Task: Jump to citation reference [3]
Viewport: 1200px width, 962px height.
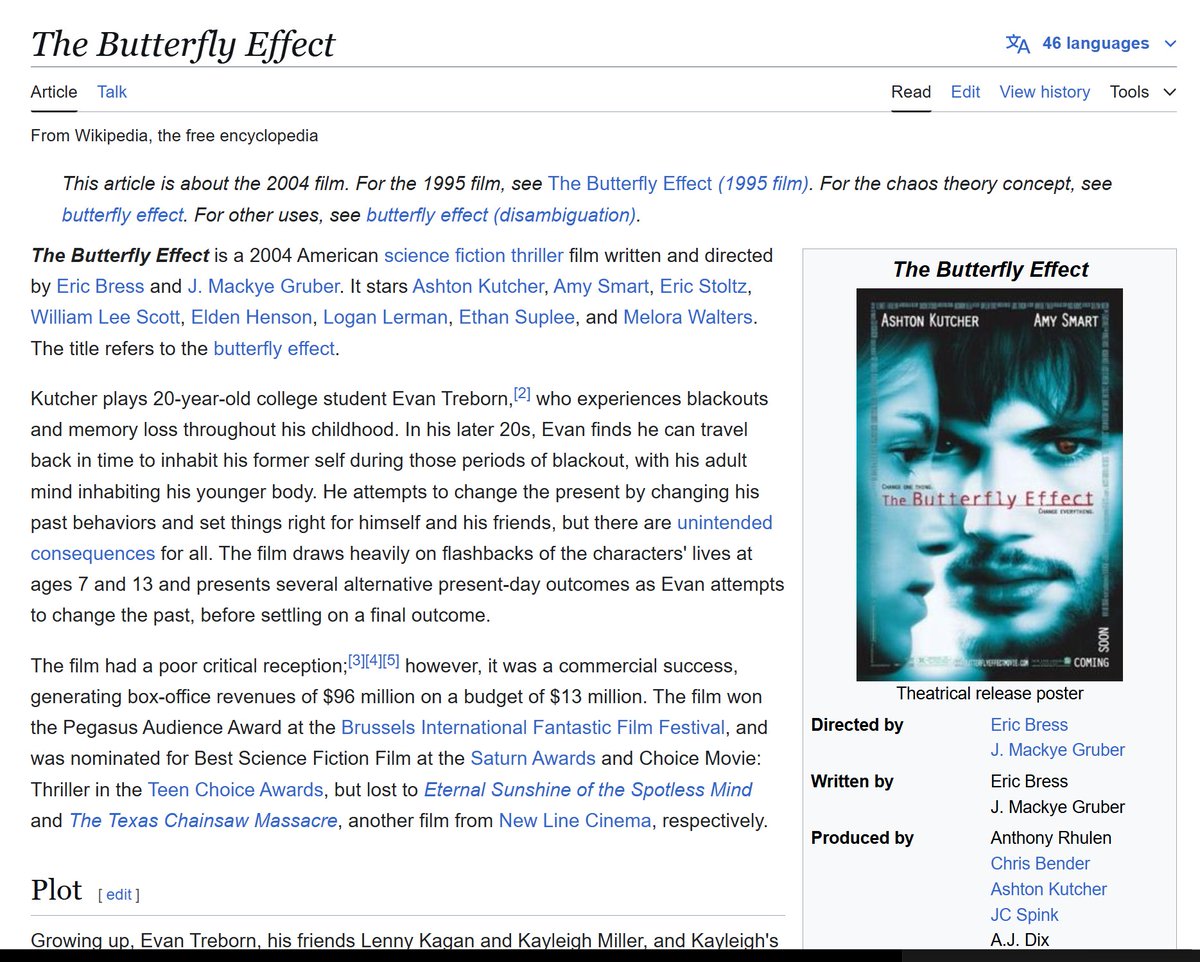Action: (355, 661)
